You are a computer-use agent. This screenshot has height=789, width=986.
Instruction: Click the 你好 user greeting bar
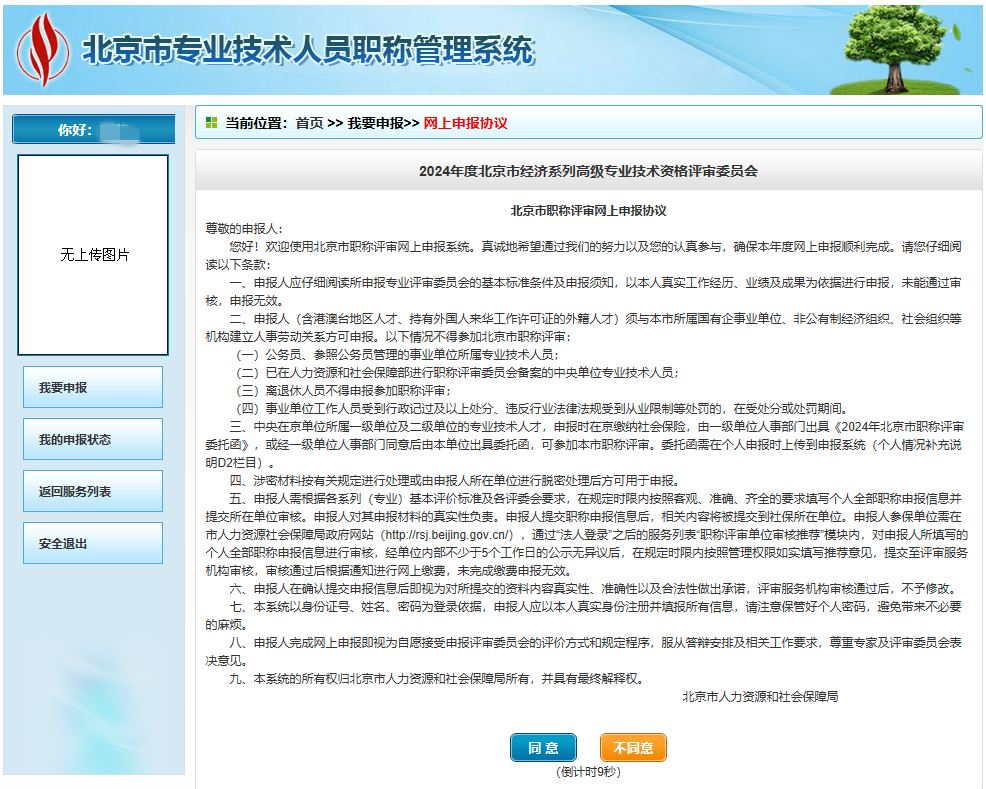click(x=92, y=128)
